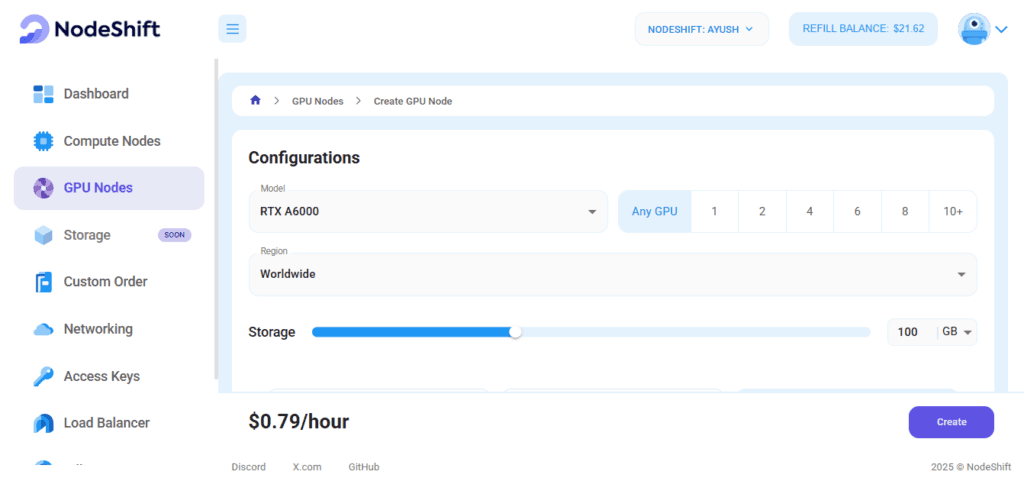Click the SOON badge beside Storage
This screenshot has width=1024, height=481.
click(x=174, y=236)
